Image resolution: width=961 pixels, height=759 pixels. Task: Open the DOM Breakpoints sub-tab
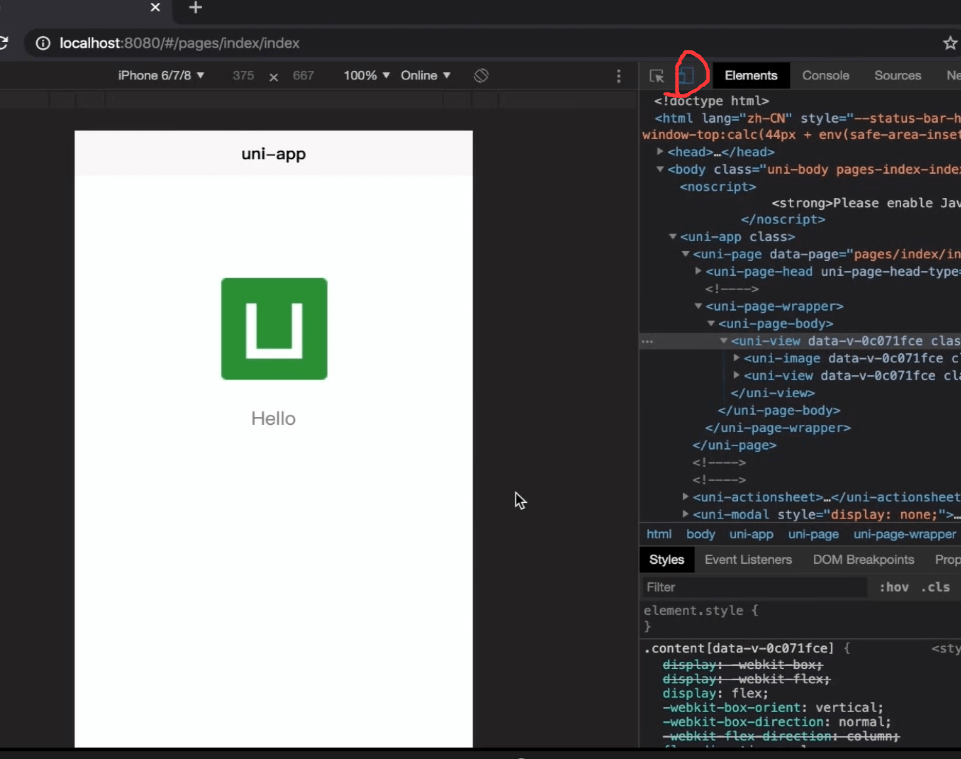click(863, 560)
